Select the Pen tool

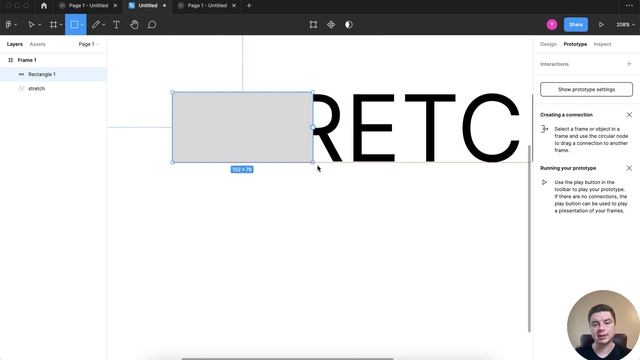coord(96,24)
